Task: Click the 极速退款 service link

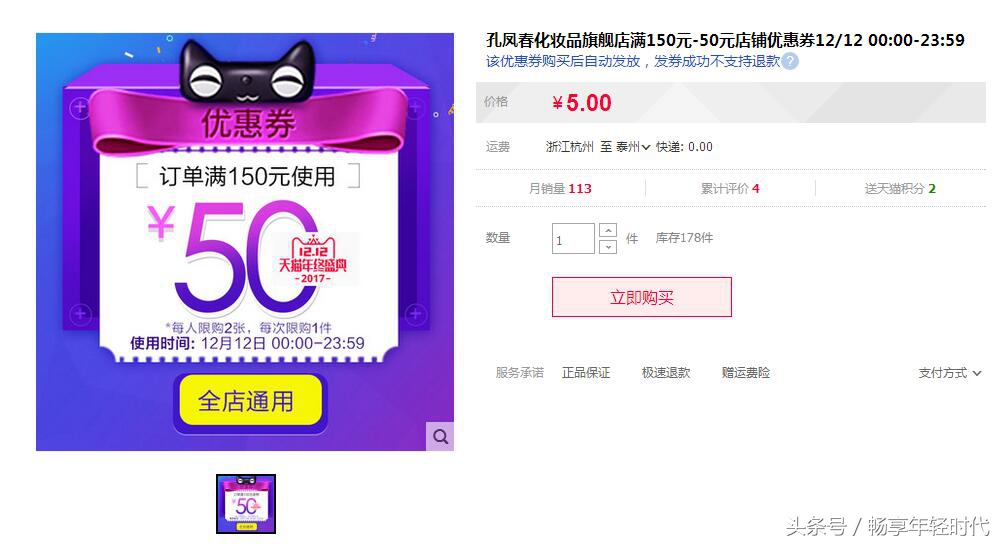Action: point(666,373)
